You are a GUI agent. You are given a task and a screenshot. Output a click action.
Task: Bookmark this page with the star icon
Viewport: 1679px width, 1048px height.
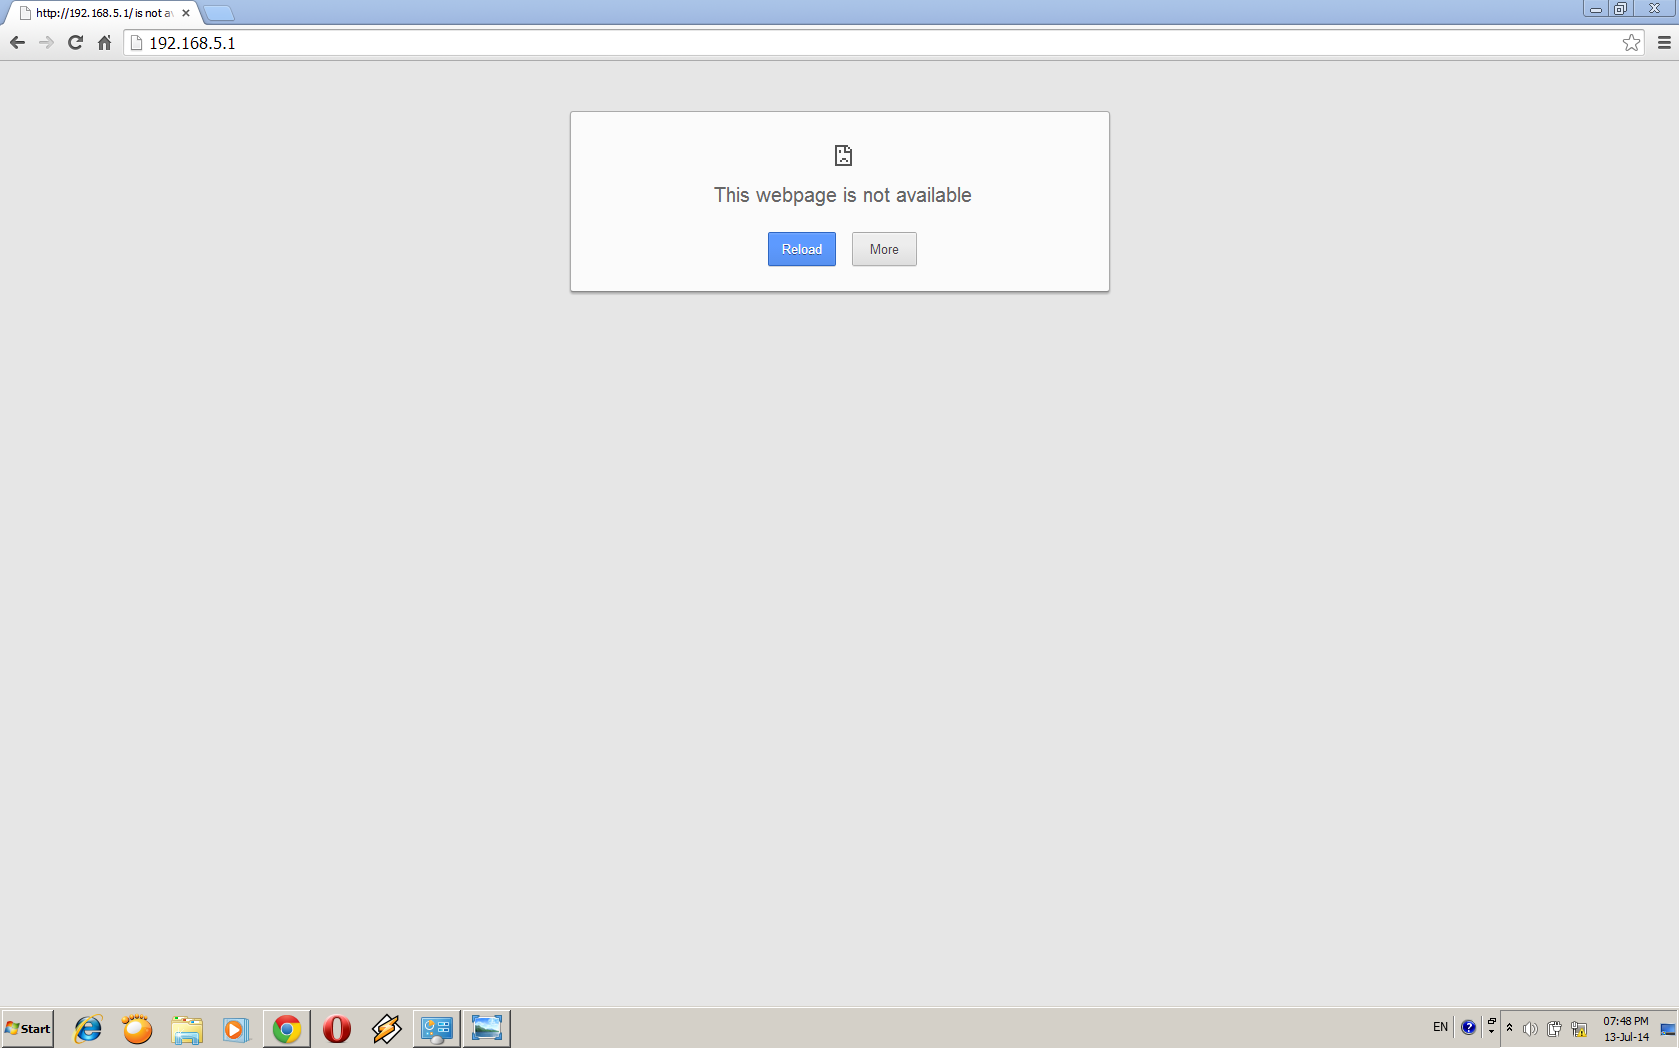(1631, 43)
